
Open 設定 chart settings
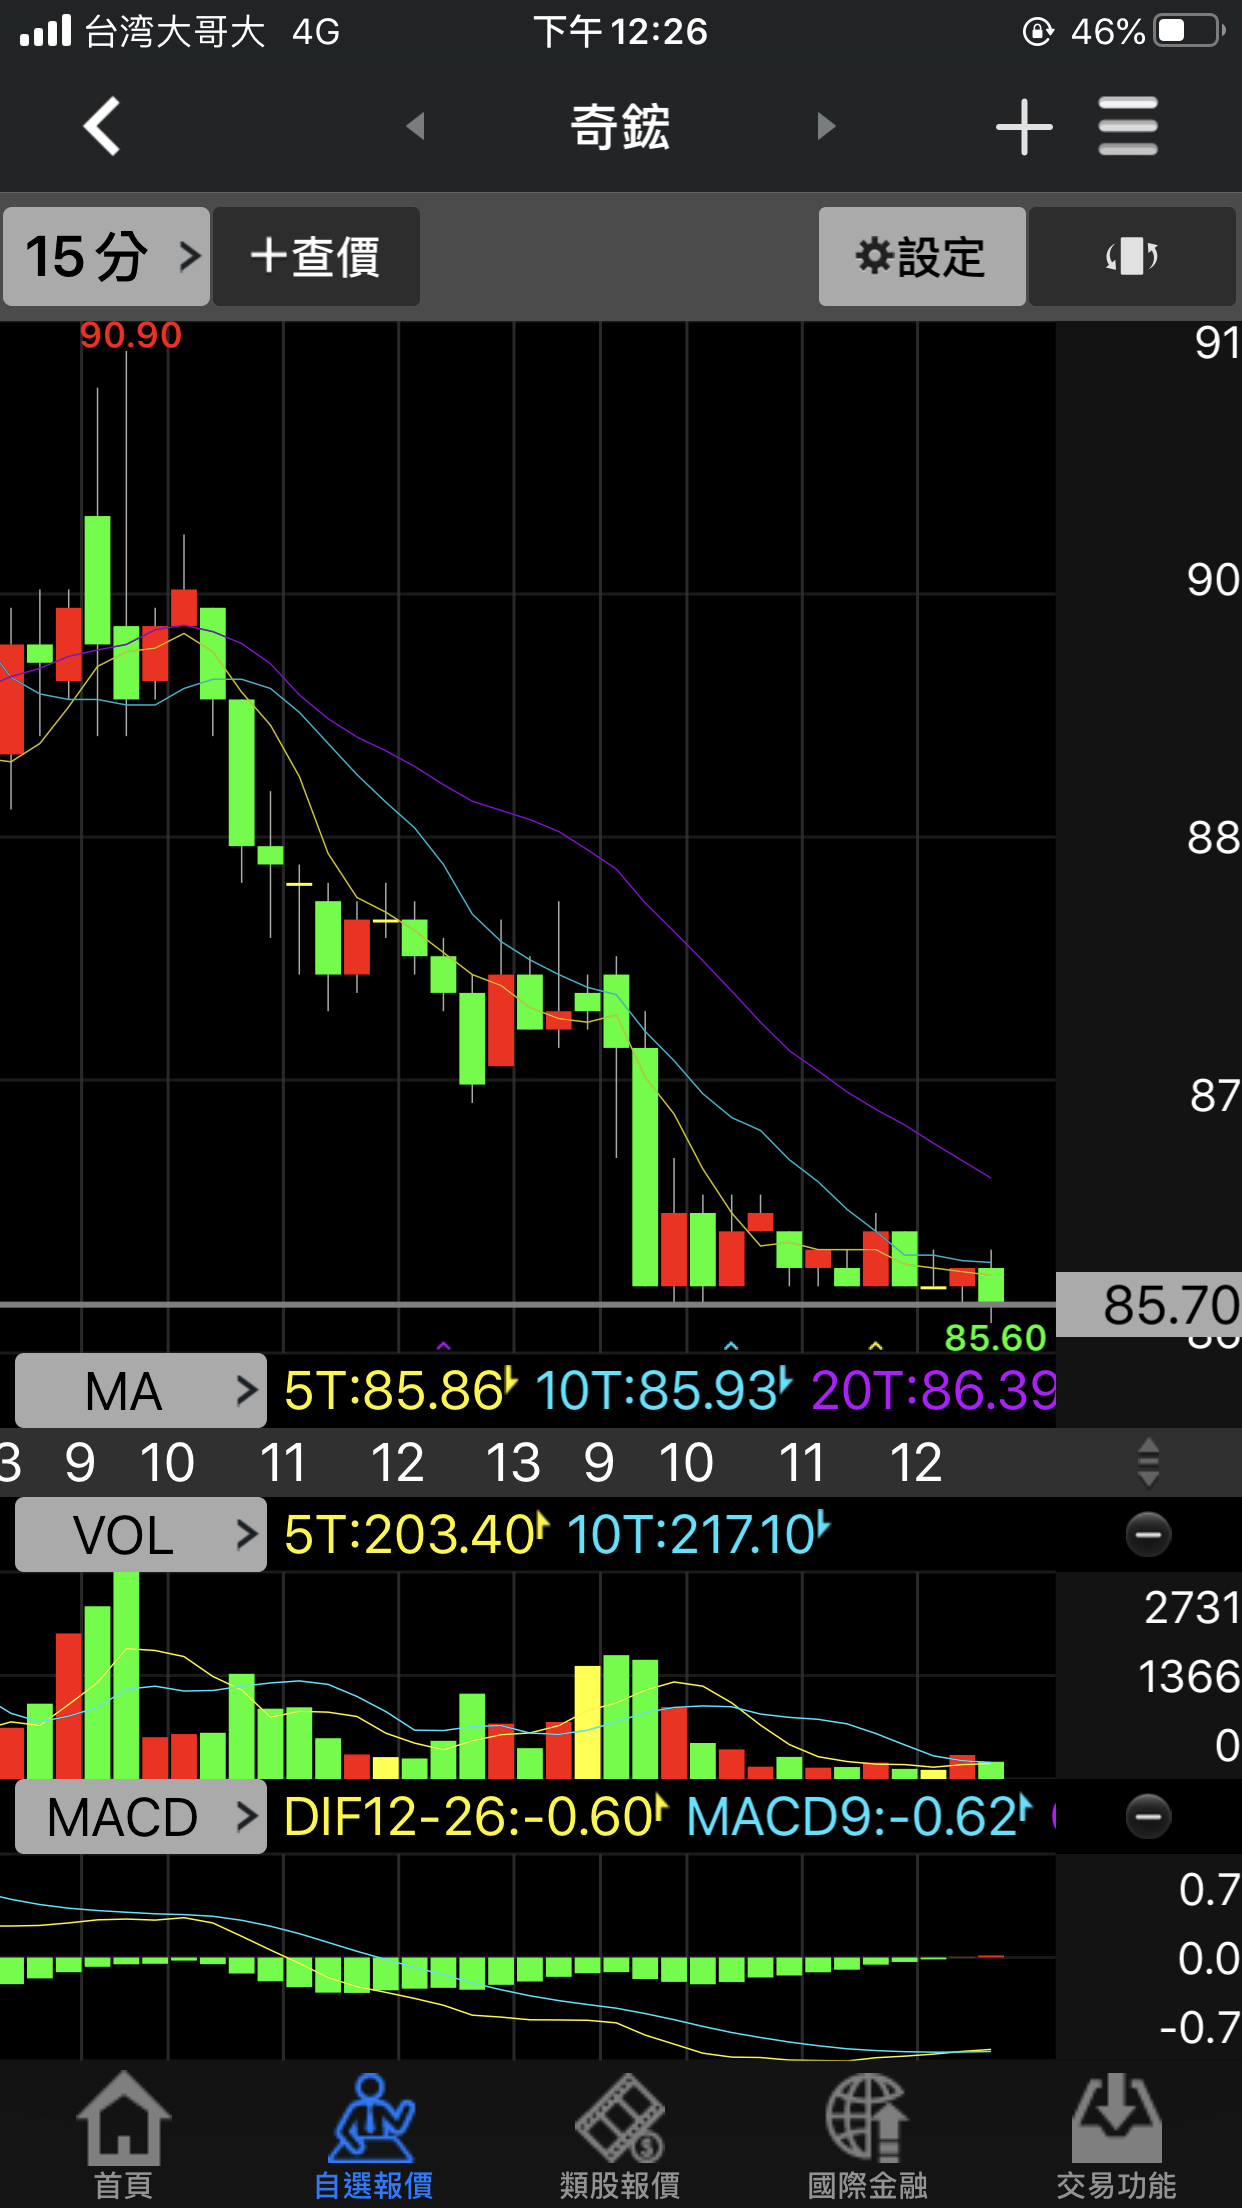(x=921, y=257)
